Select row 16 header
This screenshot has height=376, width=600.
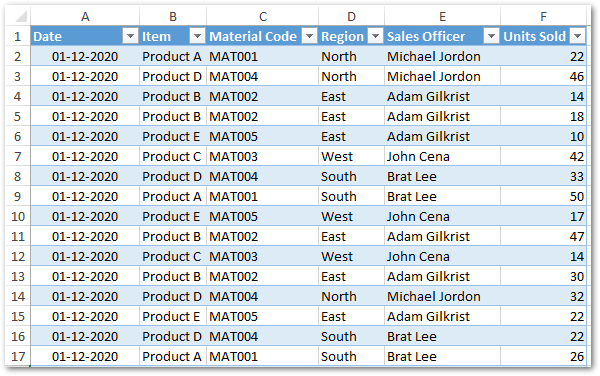coord(18,336)
